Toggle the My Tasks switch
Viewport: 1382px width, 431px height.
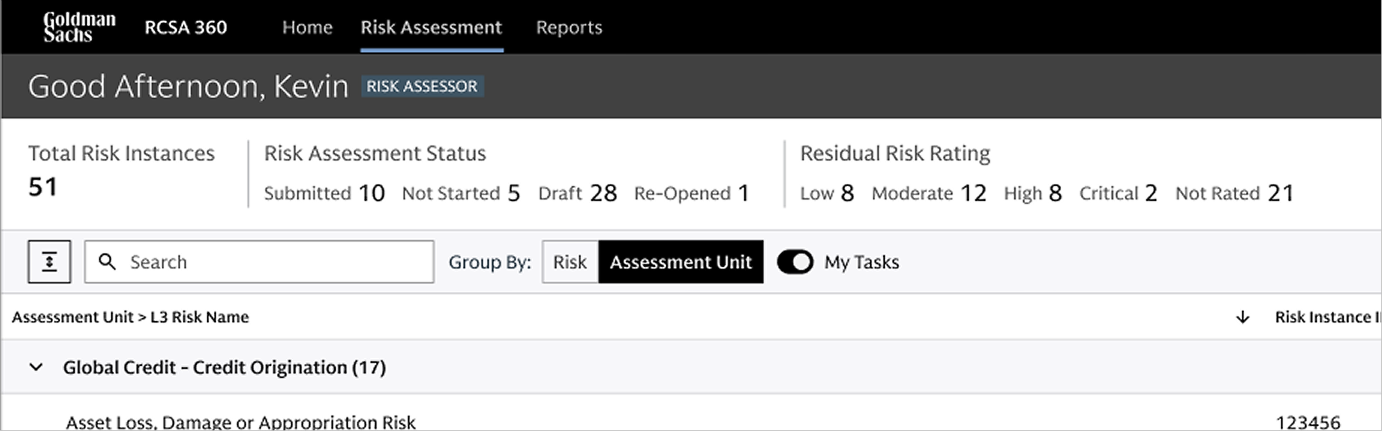[x=795, y=262]
